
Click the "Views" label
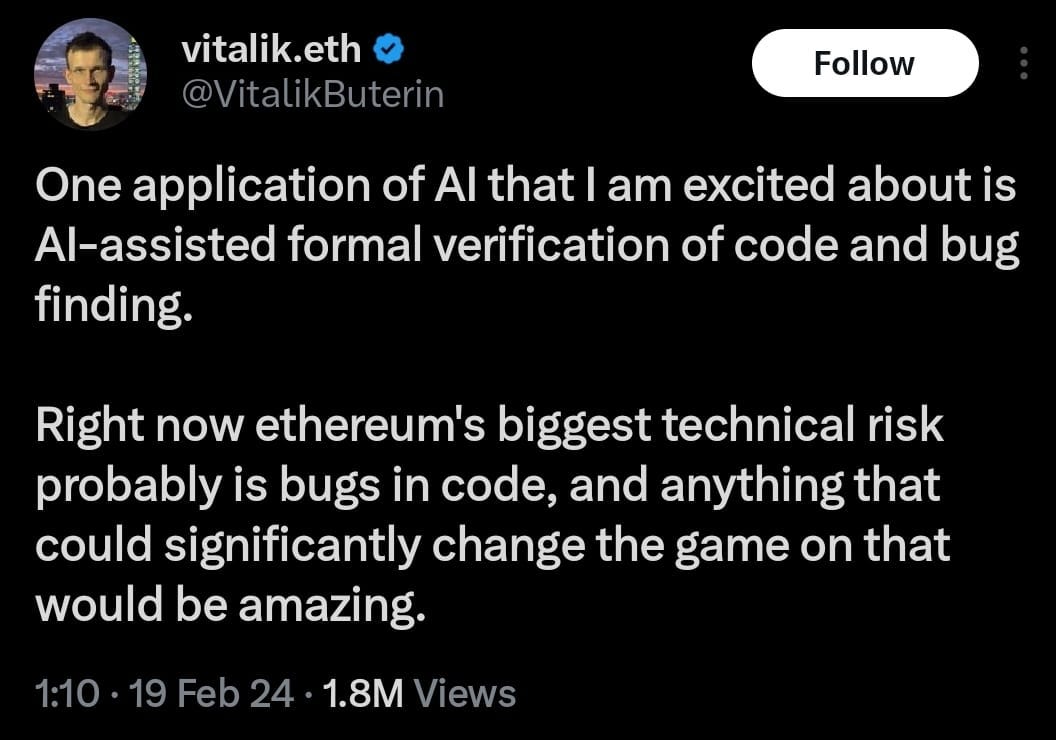pos(464,692)
